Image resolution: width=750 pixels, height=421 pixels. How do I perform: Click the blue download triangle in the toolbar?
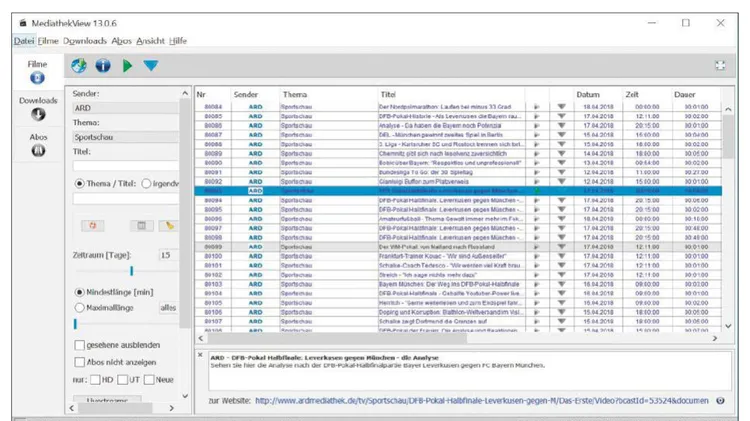151,66
